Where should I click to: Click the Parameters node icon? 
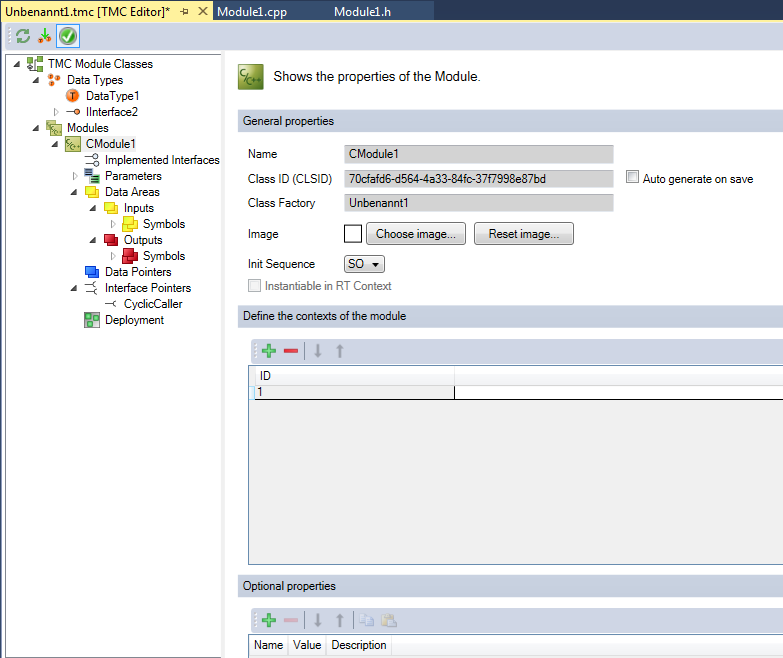tap(92, 176)
